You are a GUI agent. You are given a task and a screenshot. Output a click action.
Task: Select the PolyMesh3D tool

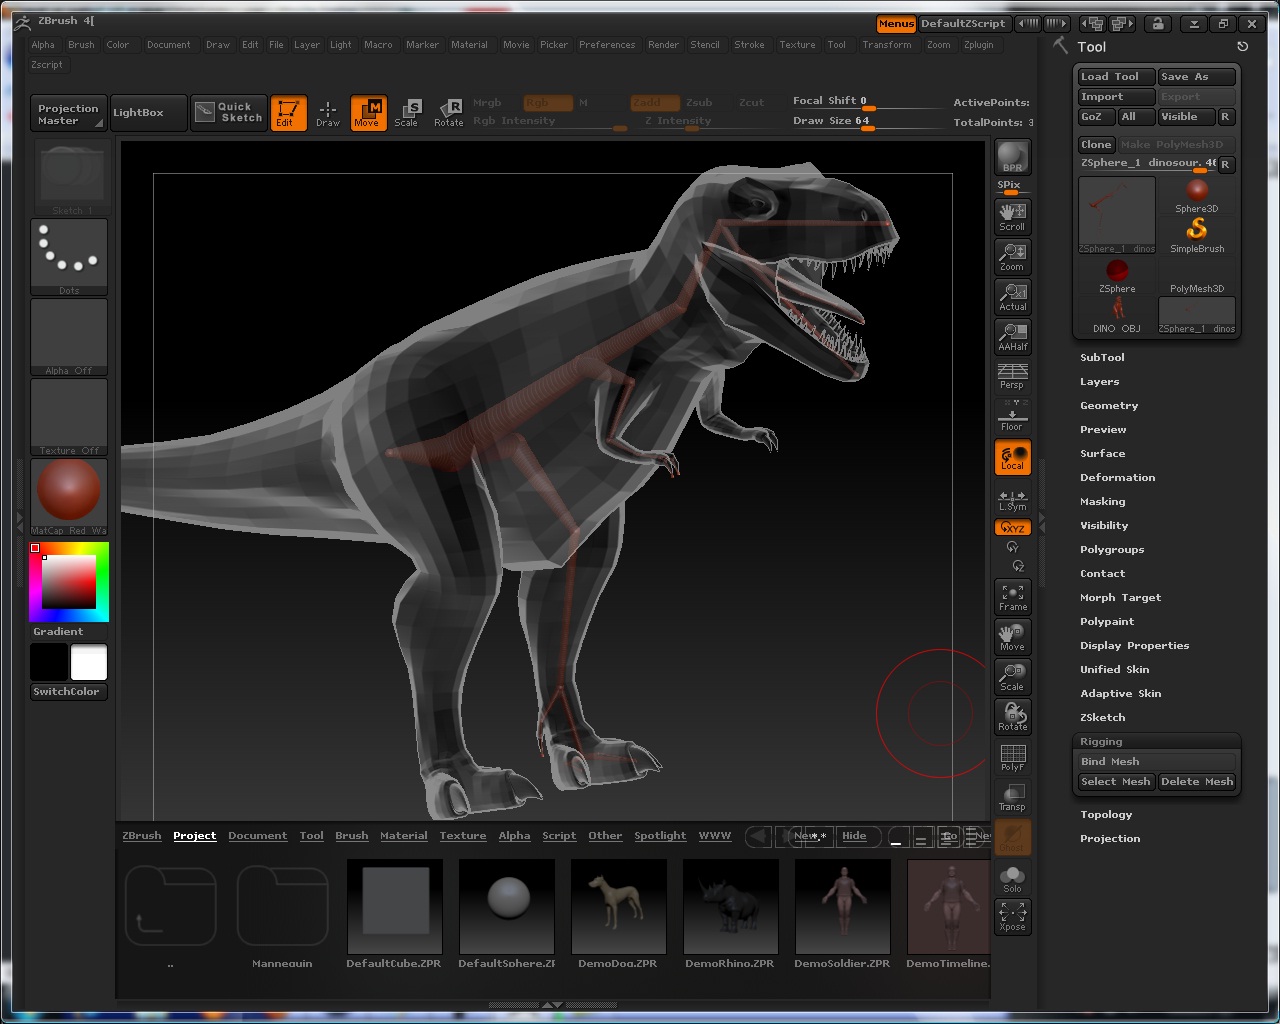[1196, 276]
